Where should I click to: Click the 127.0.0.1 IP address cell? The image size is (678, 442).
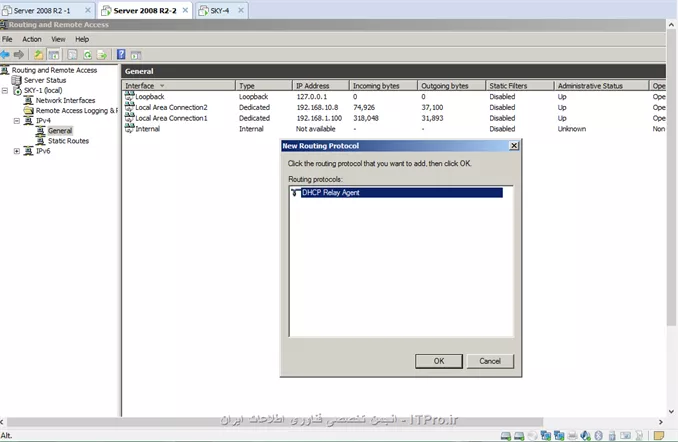312,96
